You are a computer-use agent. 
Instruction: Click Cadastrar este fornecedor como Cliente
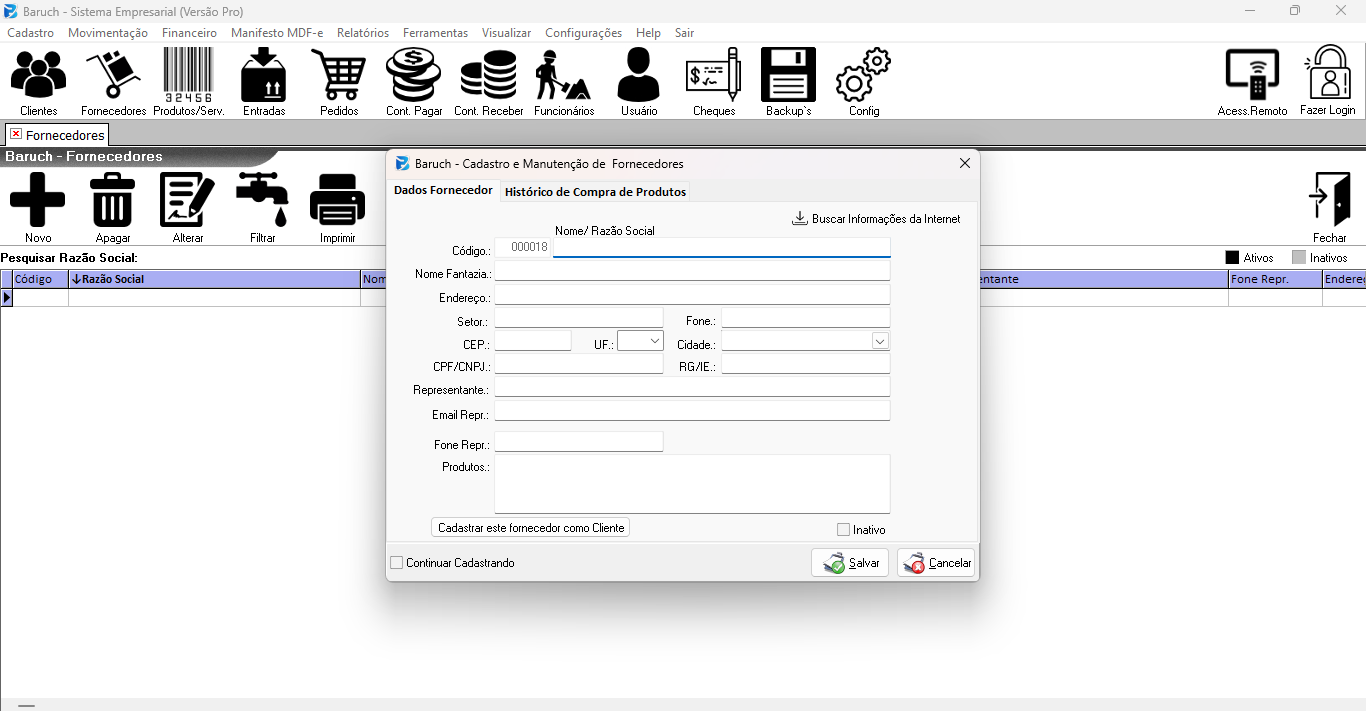(531, 528)
